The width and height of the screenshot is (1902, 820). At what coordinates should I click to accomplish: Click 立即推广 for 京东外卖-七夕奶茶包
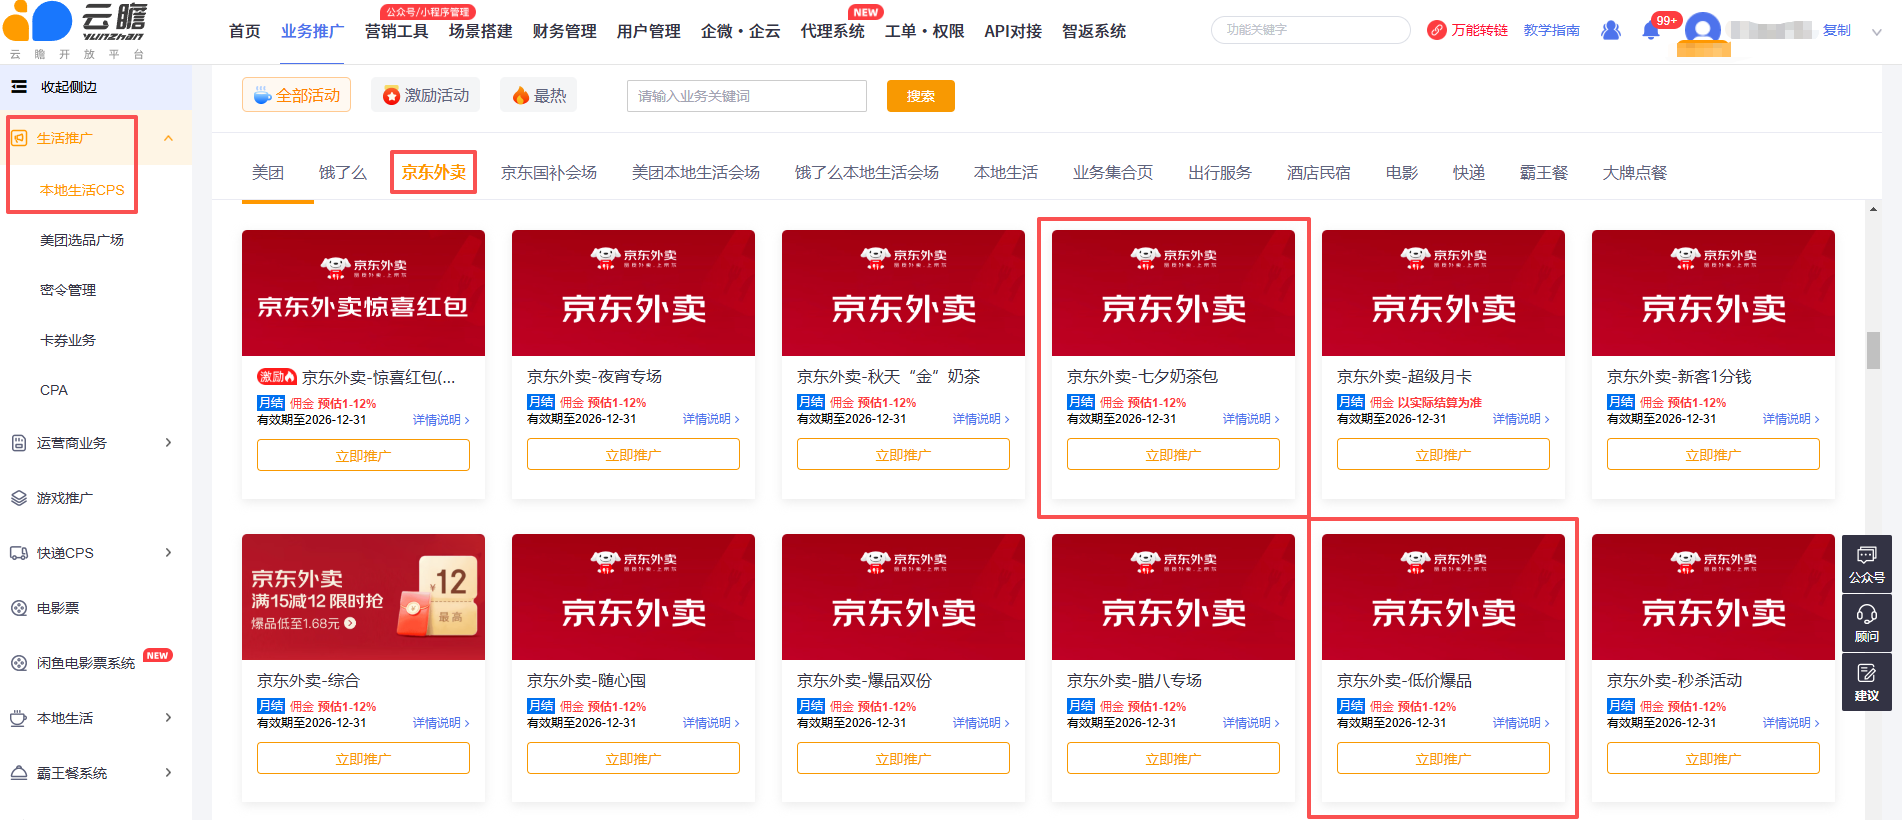pos(1173,454)
